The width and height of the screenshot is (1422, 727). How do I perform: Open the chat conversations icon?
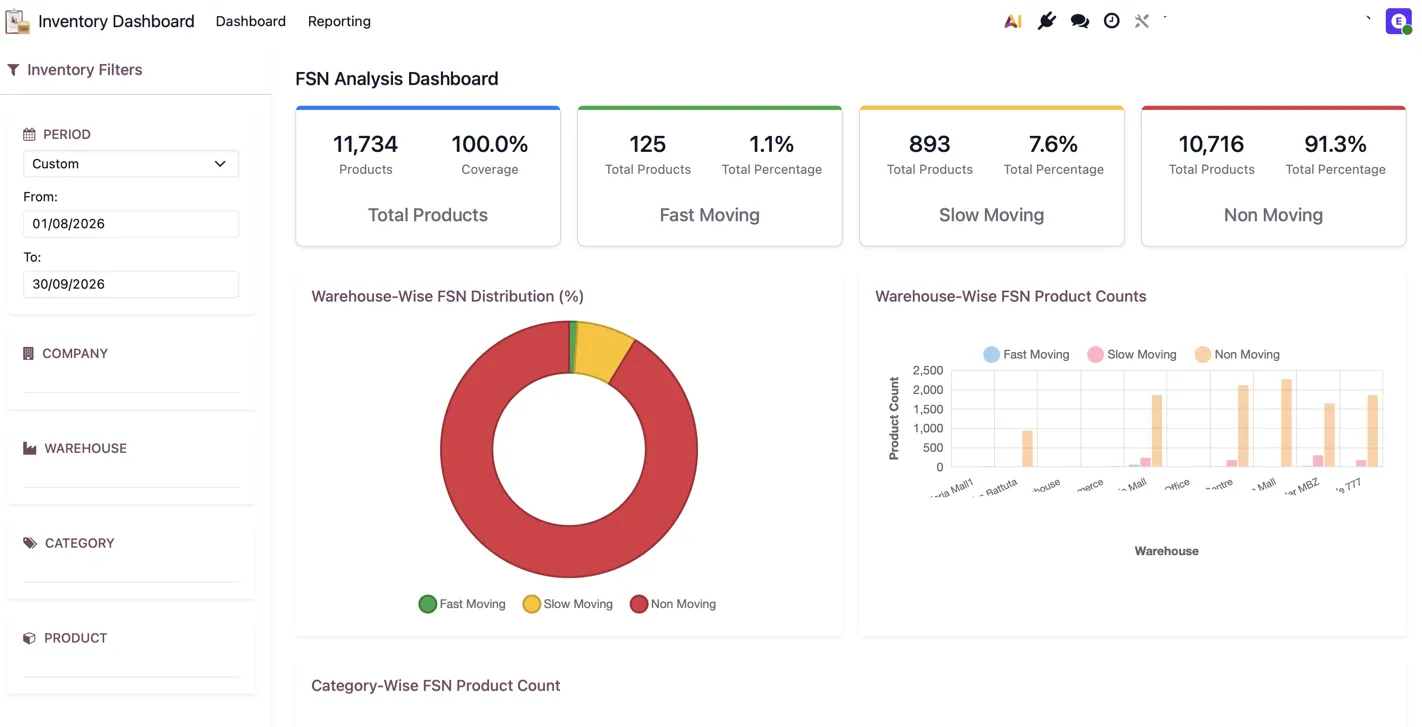click(x=1079, y=21)
